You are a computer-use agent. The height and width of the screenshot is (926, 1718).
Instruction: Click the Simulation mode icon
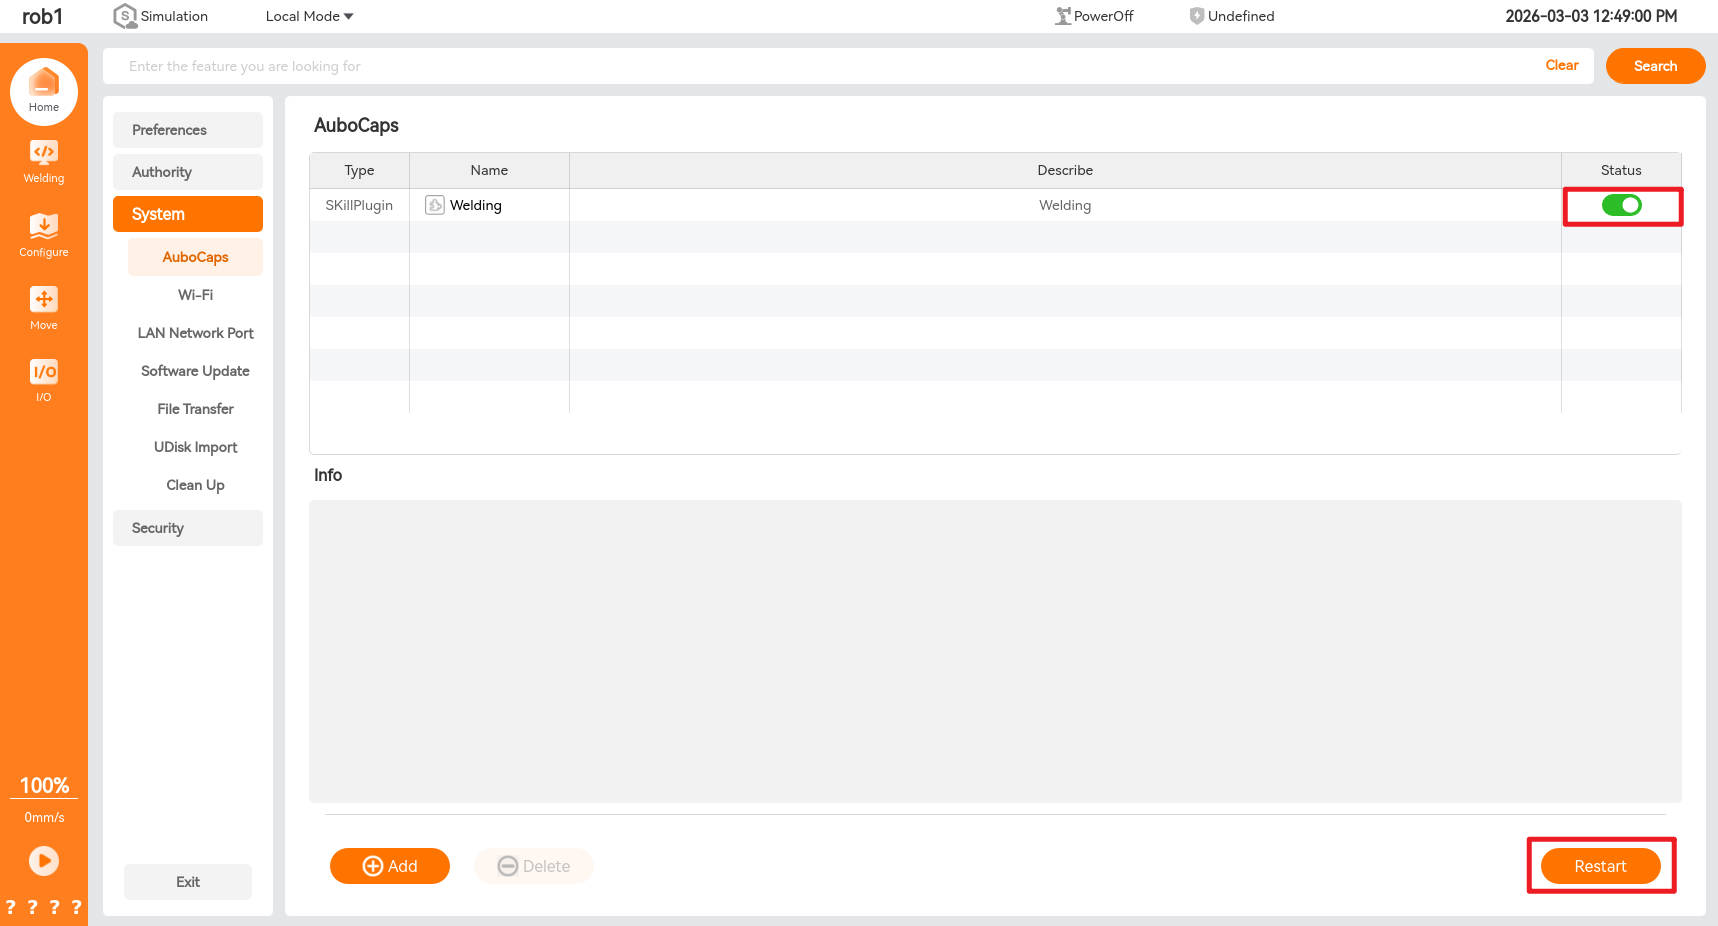125,16
